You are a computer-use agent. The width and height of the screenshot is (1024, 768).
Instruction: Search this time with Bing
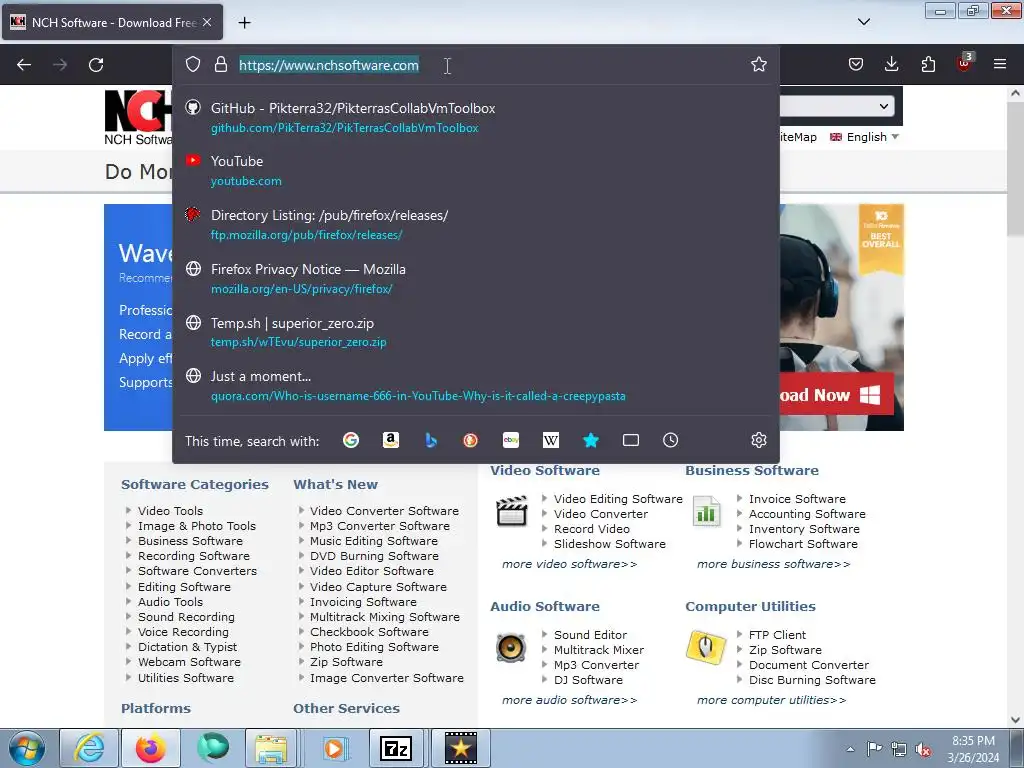coord(431,440)
